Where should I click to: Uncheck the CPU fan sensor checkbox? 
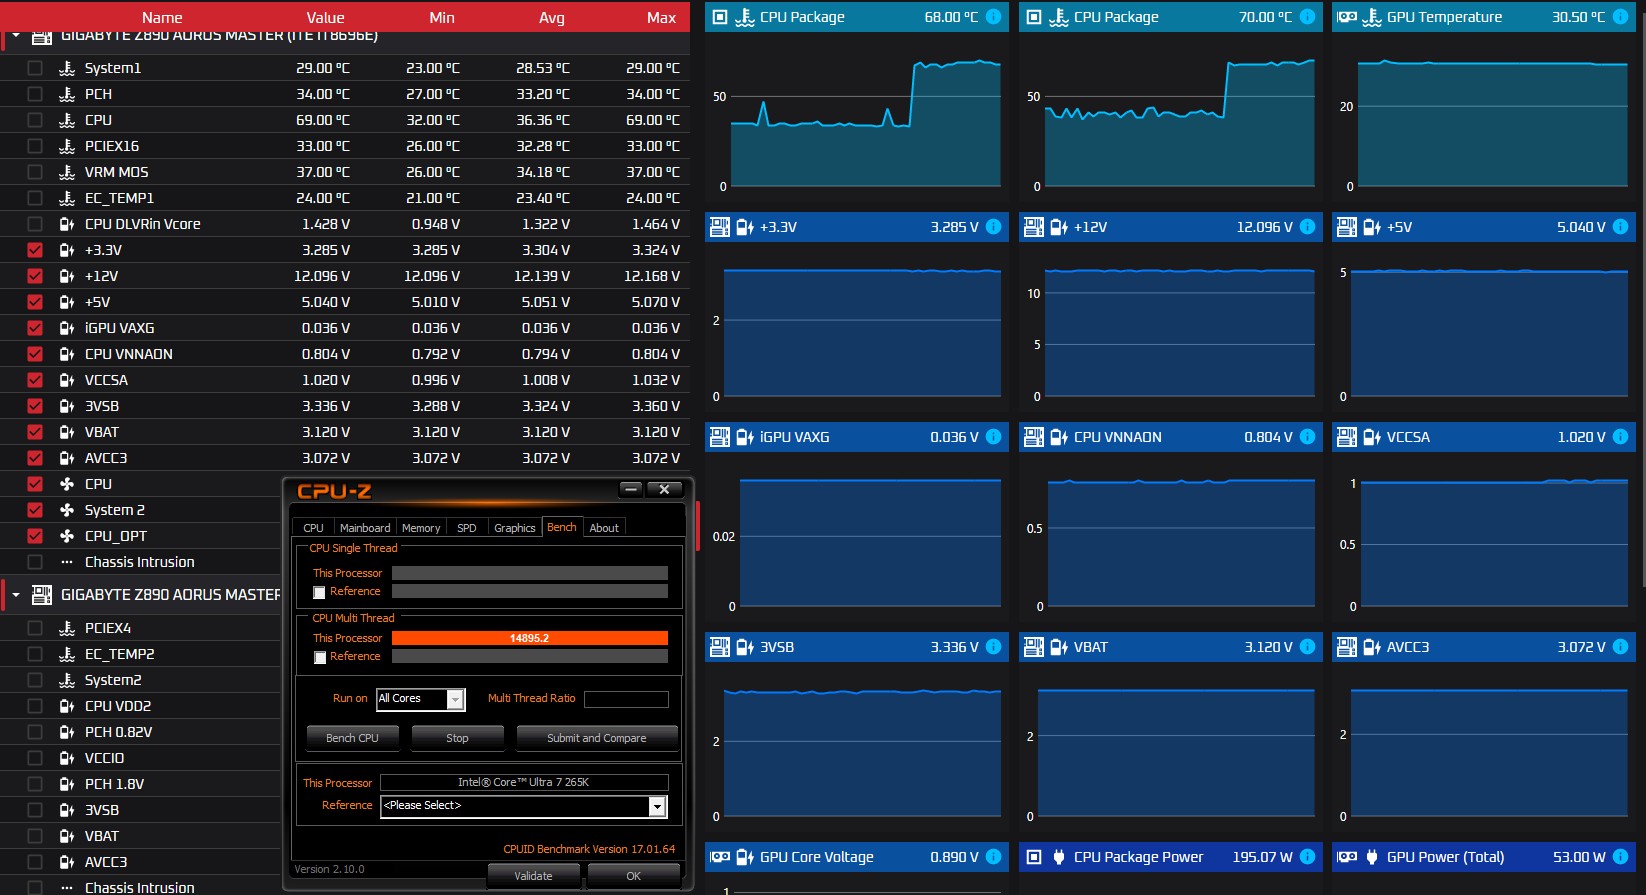35,484
